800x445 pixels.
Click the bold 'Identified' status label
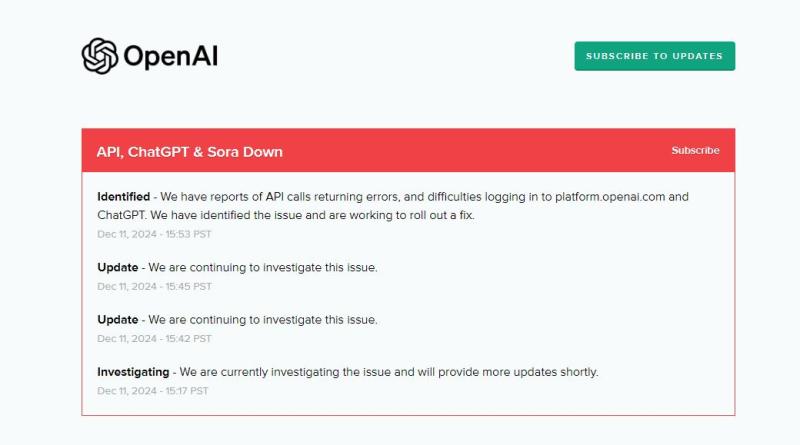point(124,197)
